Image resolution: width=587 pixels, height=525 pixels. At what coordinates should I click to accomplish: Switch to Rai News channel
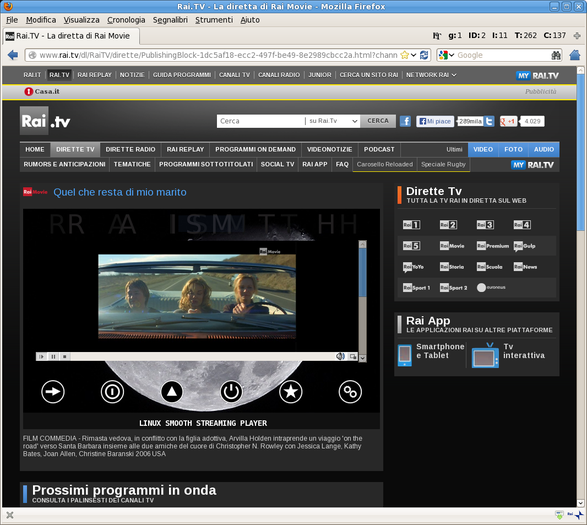525,267
